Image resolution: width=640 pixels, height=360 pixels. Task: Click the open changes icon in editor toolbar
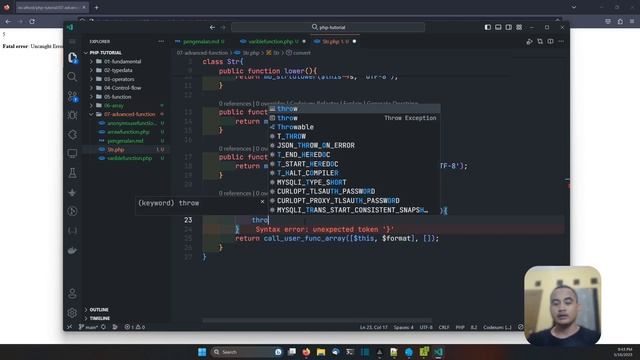[540, 42]
